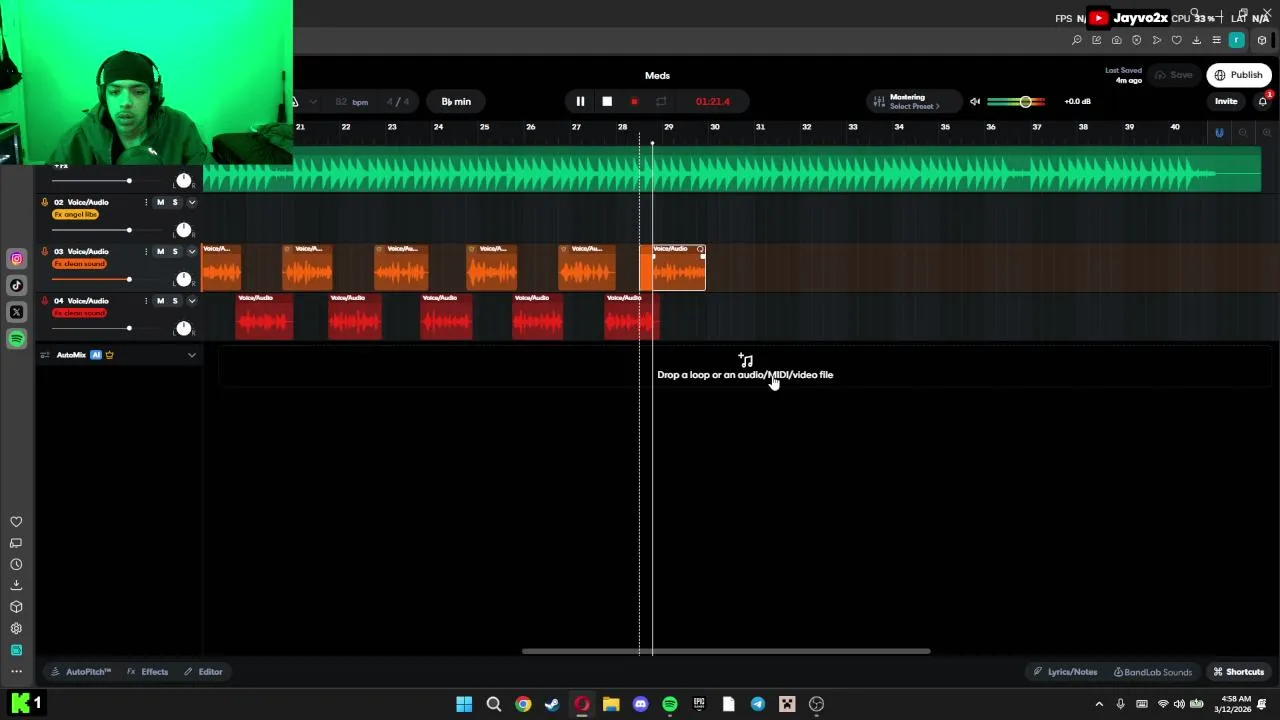Adjust the master volume slider knob
Image resolution: width=1280 pixels, height=720 pixels.
(x=1025, y=101)
